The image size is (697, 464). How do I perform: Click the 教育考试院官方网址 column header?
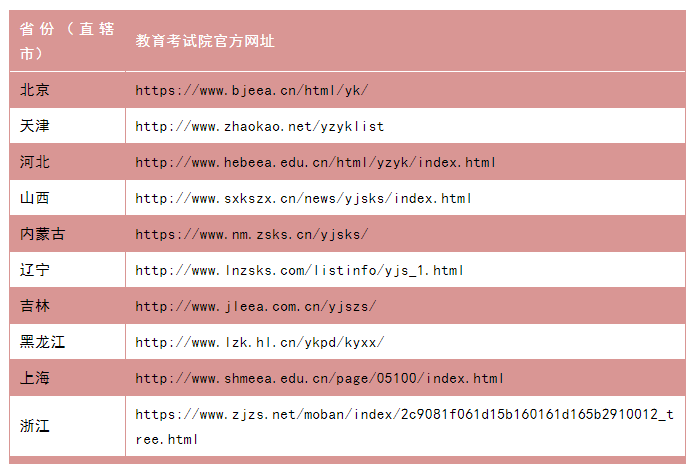[x=205, y=41]
